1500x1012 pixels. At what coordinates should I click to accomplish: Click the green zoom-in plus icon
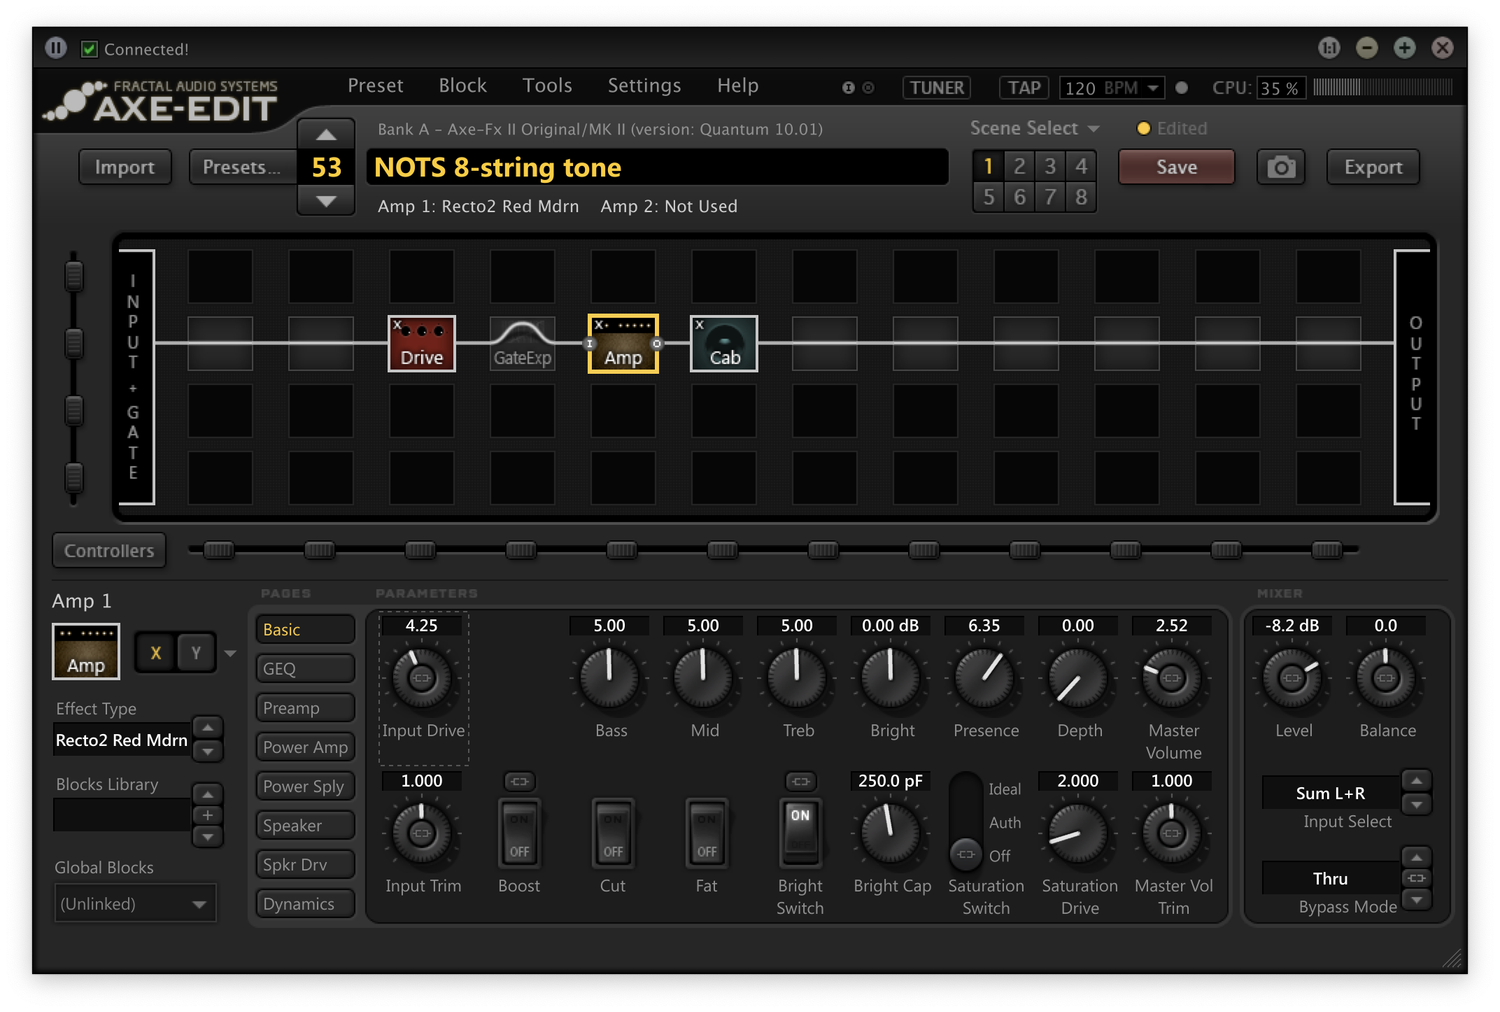point(1404,47)
